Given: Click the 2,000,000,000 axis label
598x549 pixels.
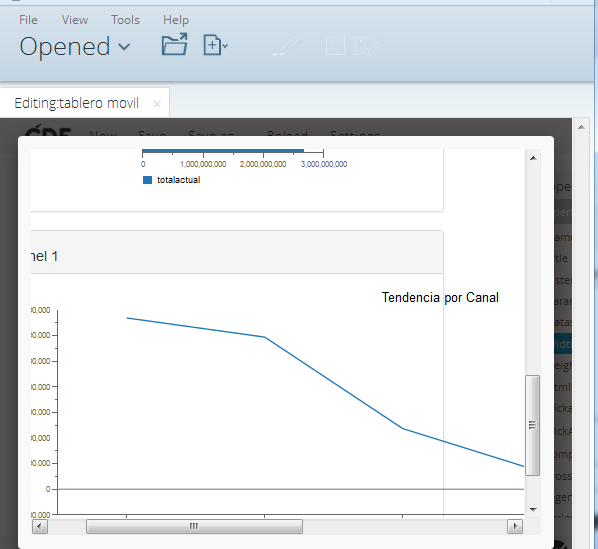Looking at the screenshot, I should pos(263,164).
